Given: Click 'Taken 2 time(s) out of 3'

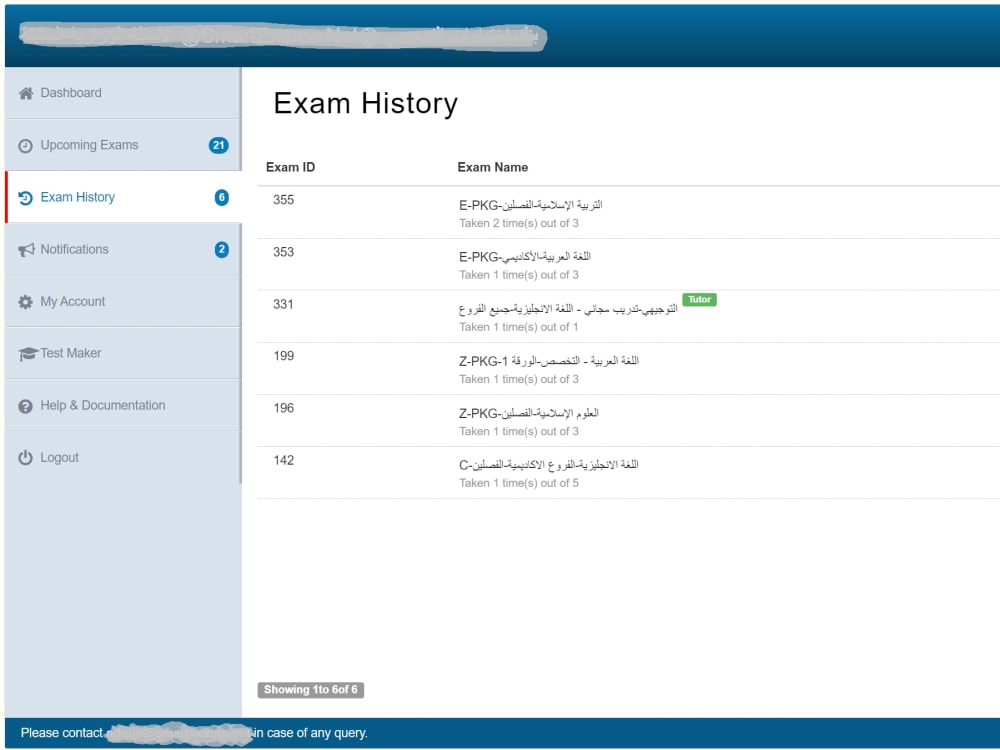Looking at the screenshot, I should tap(518, 223).
